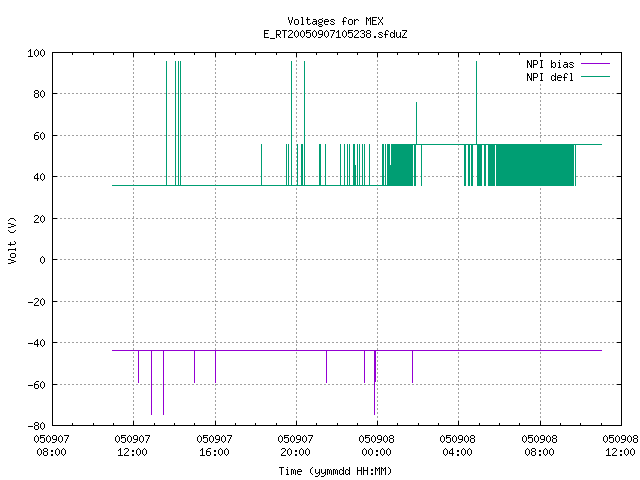Click the x-axis label 050908 08:00
The height and width of the screenshot is (480, 640).
point(540,445)
